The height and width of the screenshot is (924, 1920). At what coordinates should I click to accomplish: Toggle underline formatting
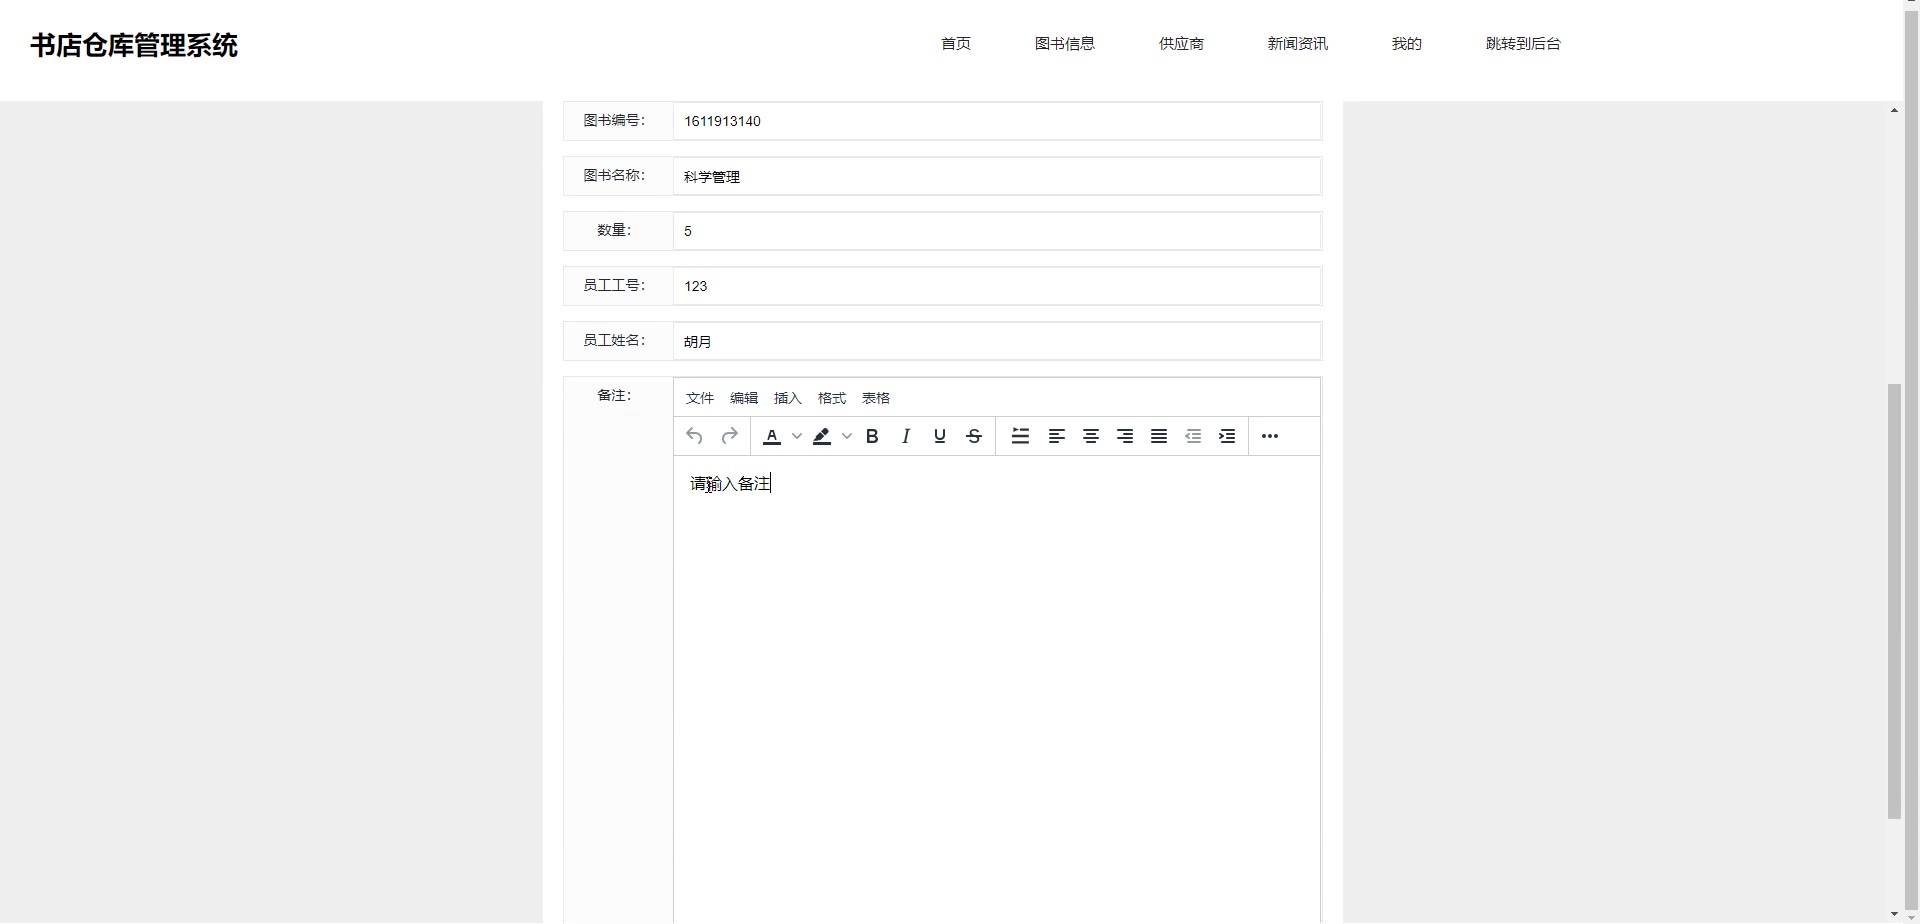pyautogui.click(x=940, y=436)
